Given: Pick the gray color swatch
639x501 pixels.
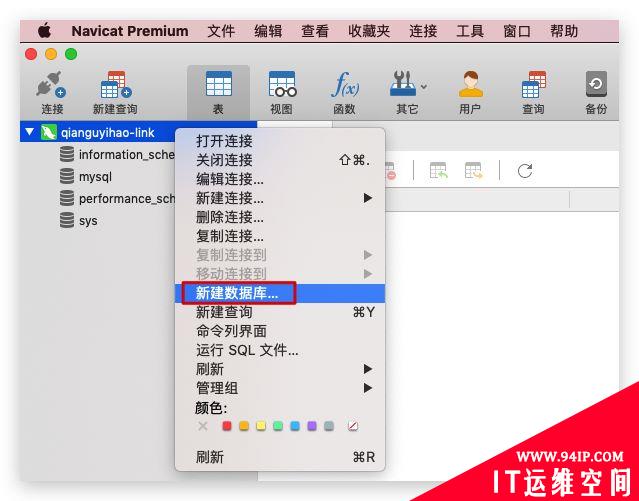Looking at the screenshot, I should tap(329, 426).
